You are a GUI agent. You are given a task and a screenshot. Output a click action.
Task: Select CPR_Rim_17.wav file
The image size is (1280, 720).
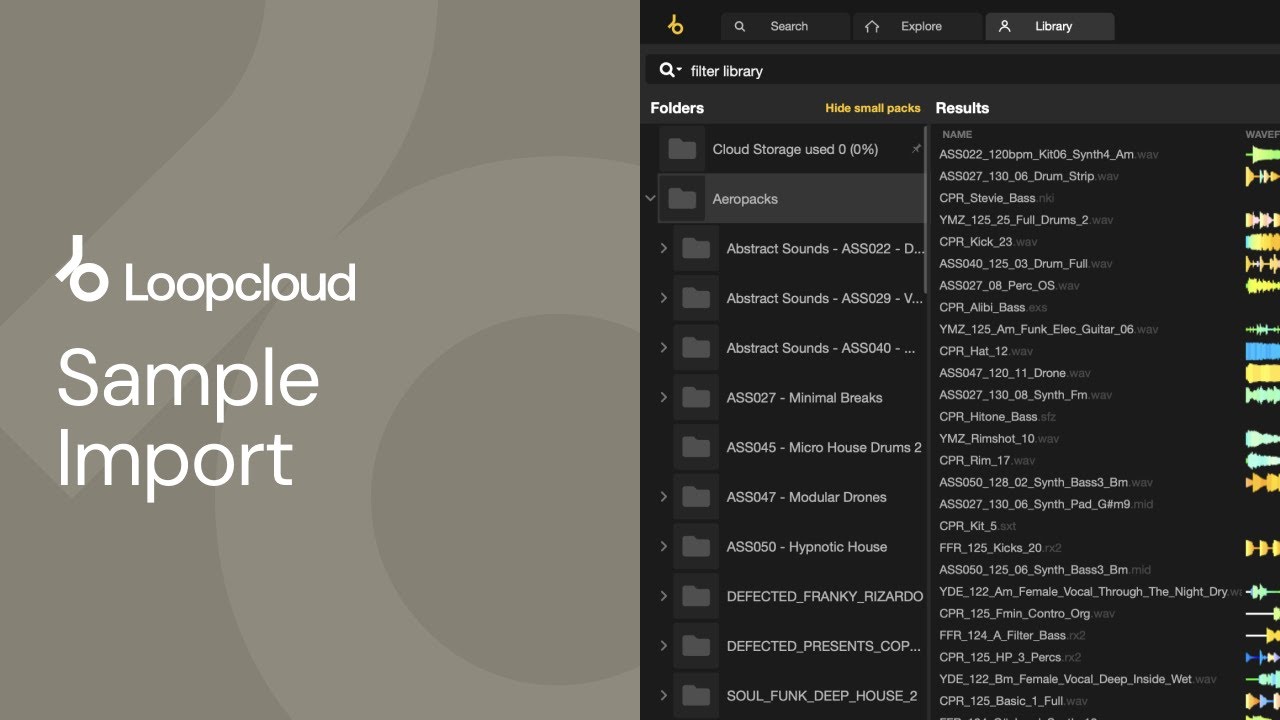[987, 461]
